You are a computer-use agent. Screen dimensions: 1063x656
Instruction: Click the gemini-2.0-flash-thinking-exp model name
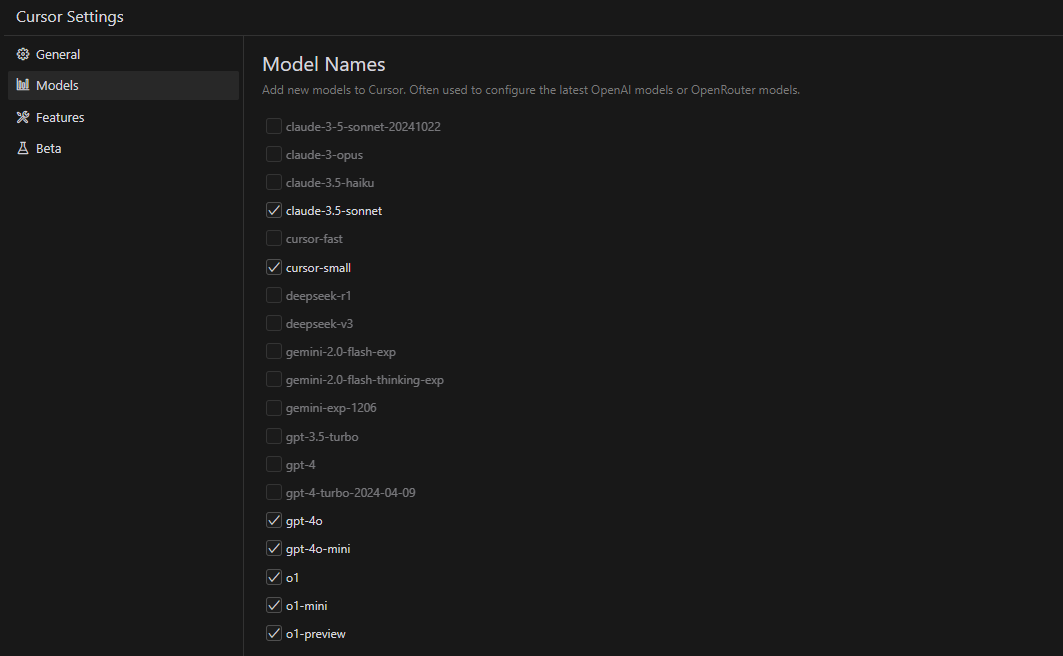tap(365, 380)
